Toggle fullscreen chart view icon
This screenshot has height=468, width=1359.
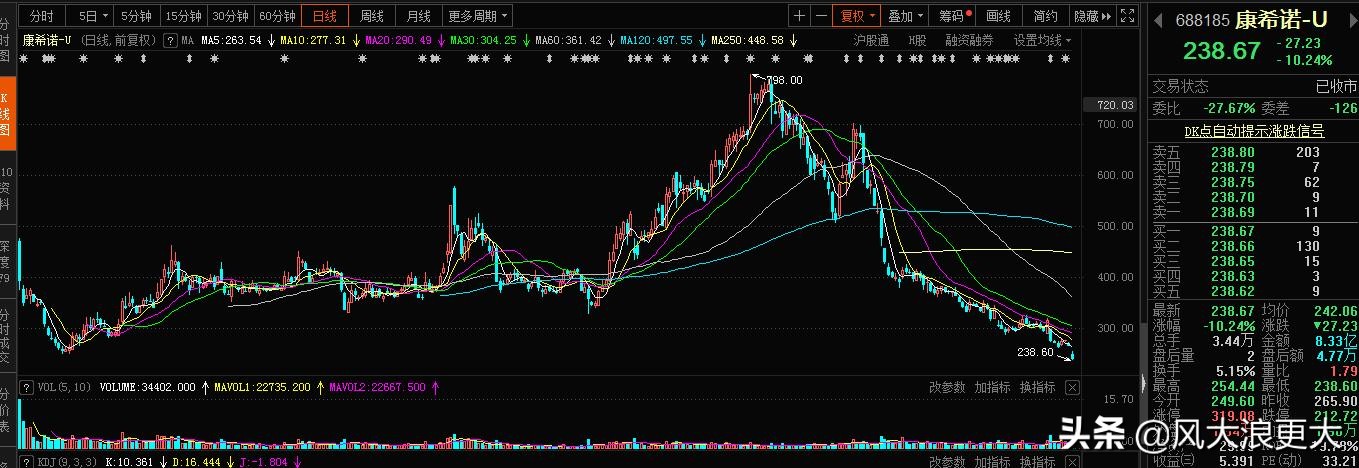(x=1127, y=16)
